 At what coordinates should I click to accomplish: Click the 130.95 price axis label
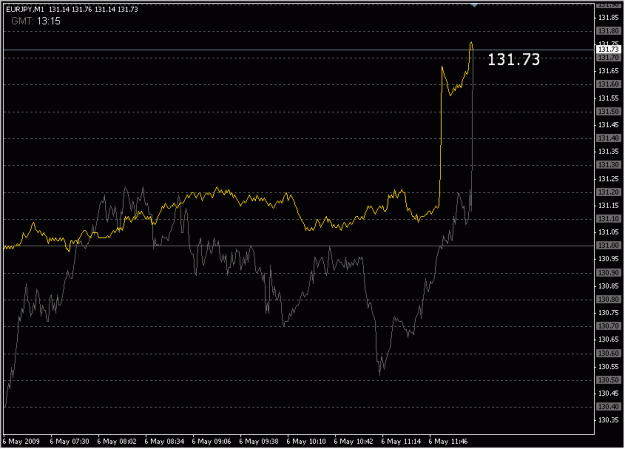point(609,259)
